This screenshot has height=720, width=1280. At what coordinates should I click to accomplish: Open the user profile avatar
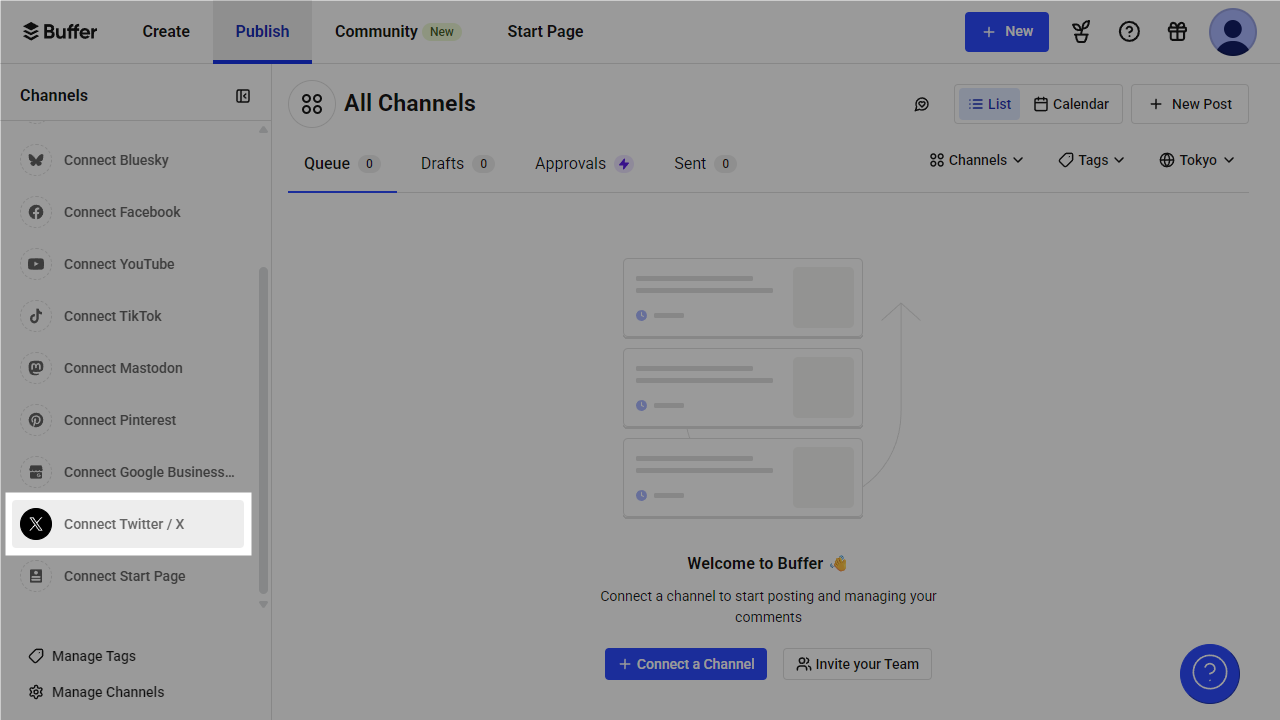[1232, 32]
